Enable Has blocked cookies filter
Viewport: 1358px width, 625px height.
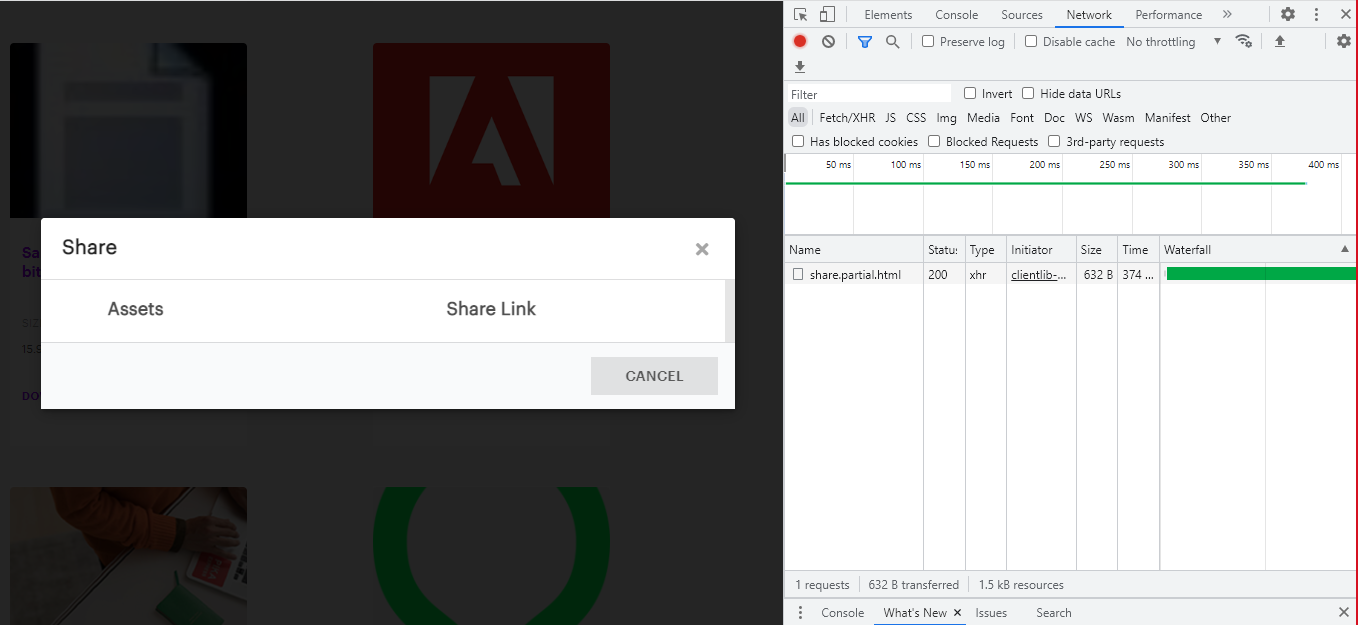pos(798,141)
